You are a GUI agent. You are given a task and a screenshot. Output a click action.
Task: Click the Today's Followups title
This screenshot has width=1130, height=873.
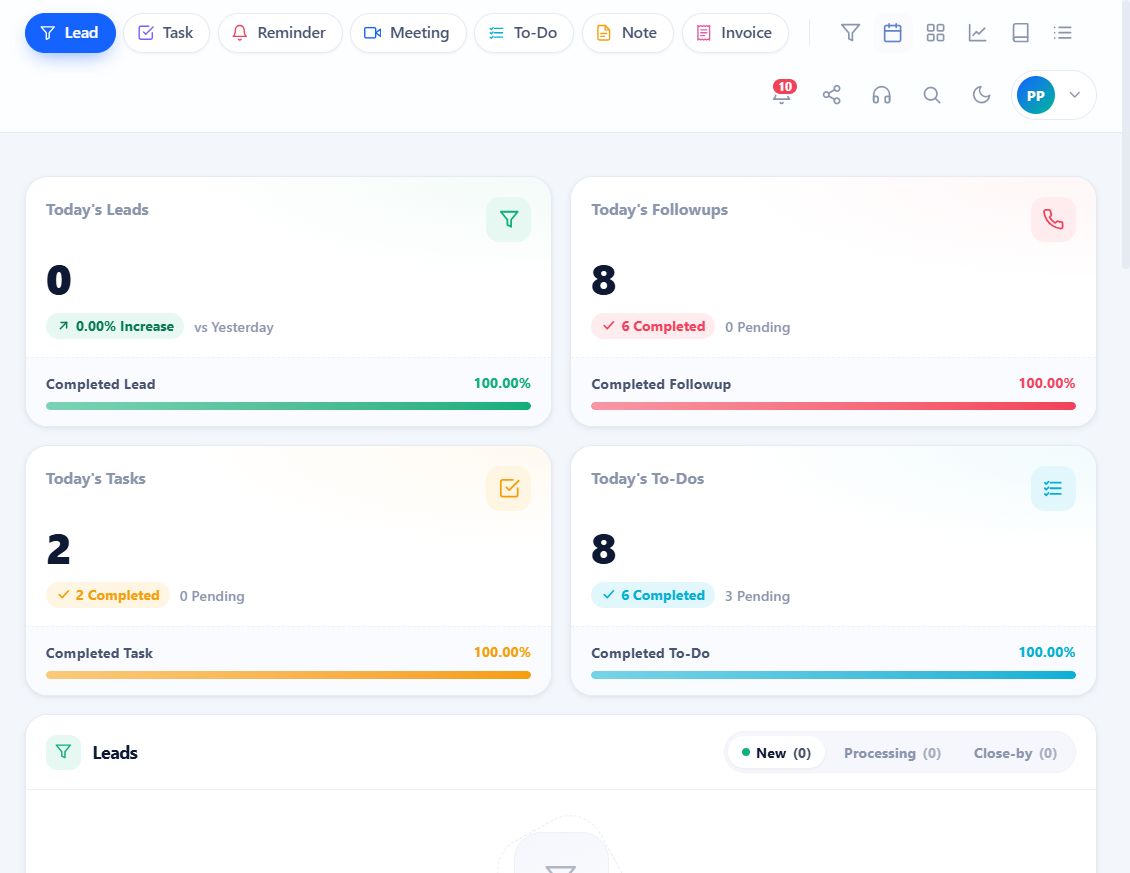659,210
